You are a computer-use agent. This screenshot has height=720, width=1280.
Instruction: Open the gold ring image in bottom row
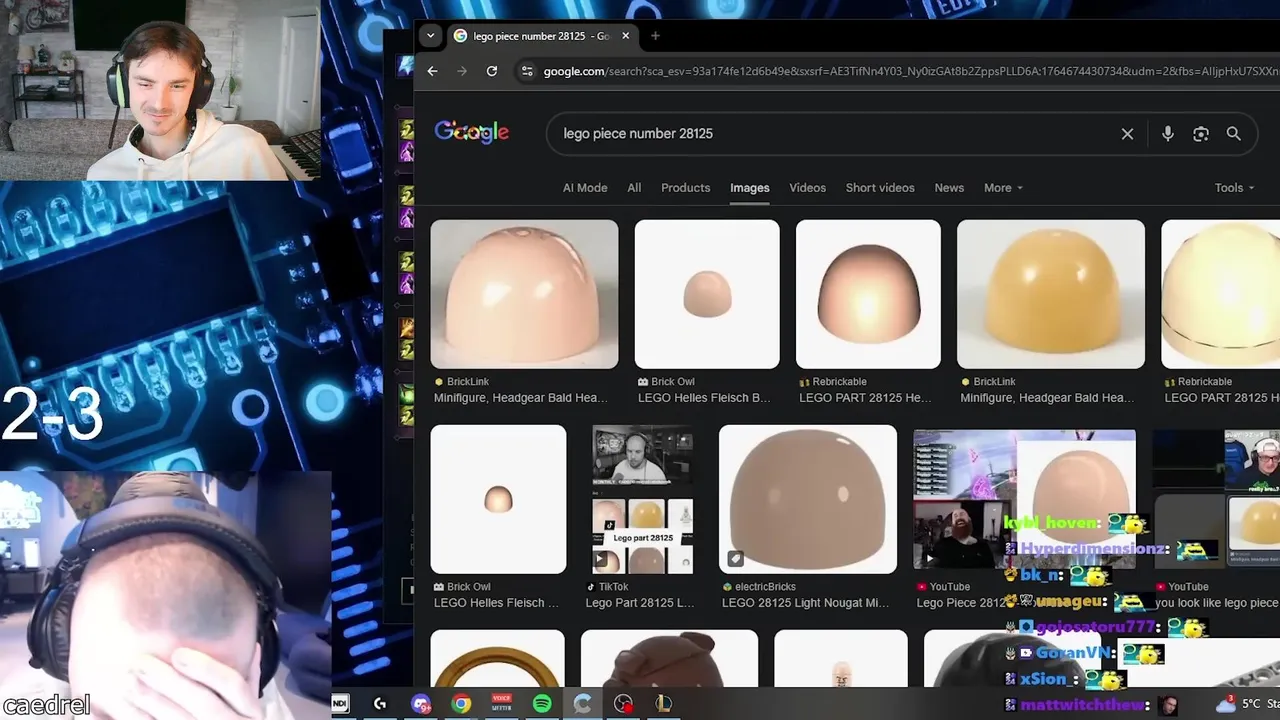(498, 659)
